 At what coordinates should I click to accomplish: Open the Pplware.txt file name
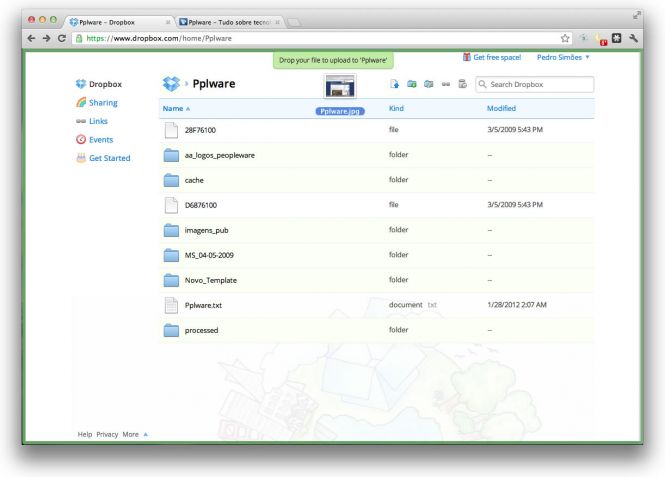pyautogui.click(x=203, y=305)
